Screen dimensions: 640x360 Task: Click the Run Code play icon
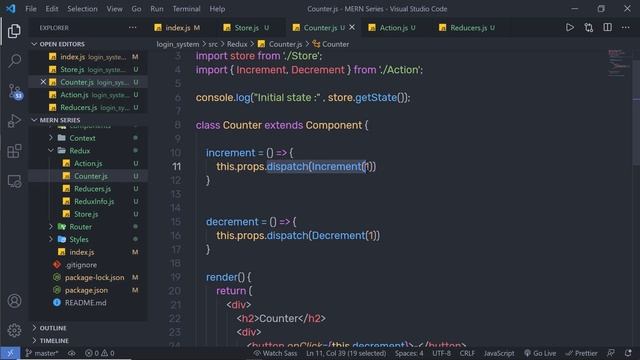569,27
